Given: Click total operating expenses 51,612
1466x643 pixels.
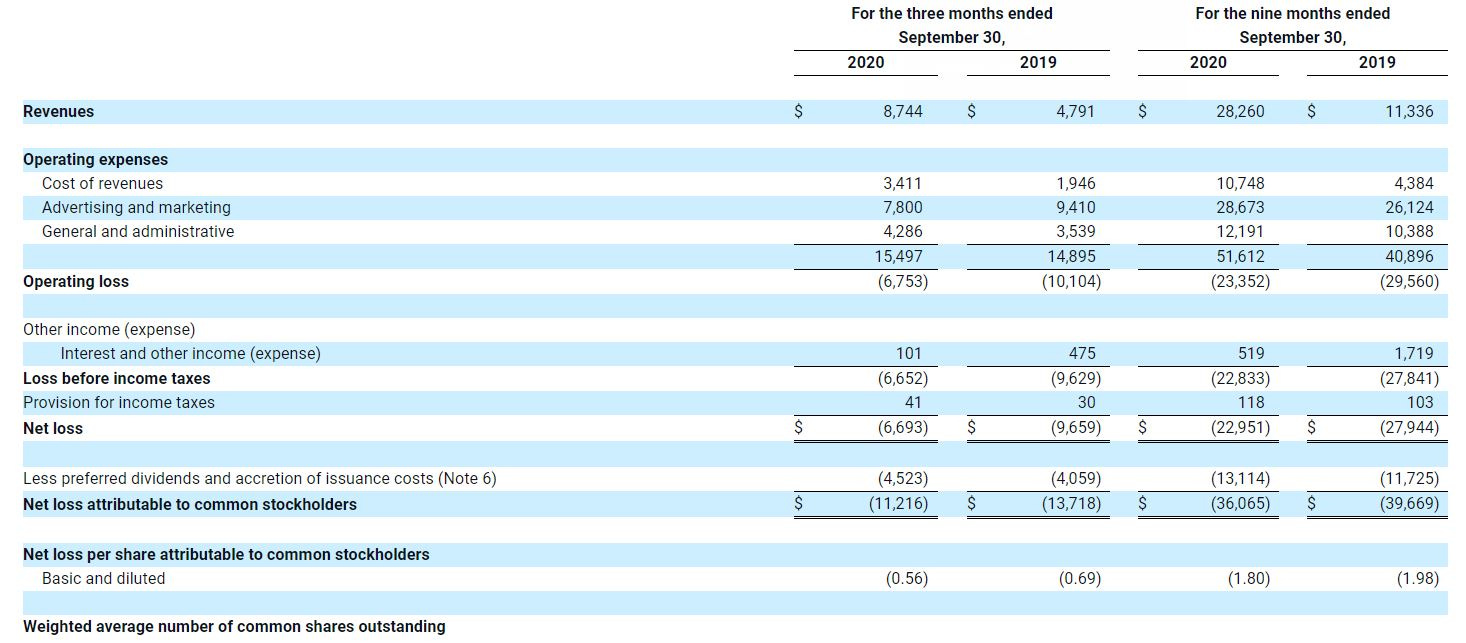Looking at the screenshot, I should tap(1240, 257).
